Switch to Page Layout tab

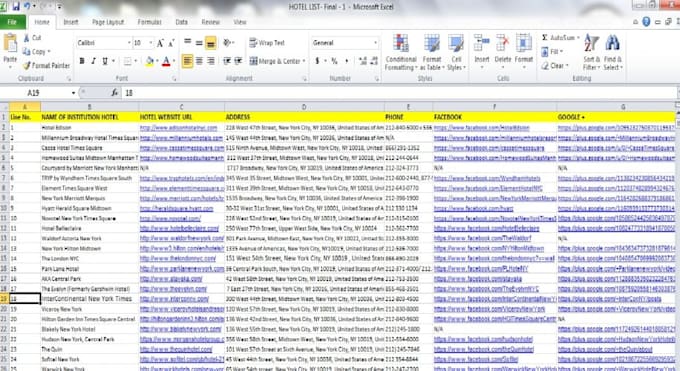pos(108,22)
